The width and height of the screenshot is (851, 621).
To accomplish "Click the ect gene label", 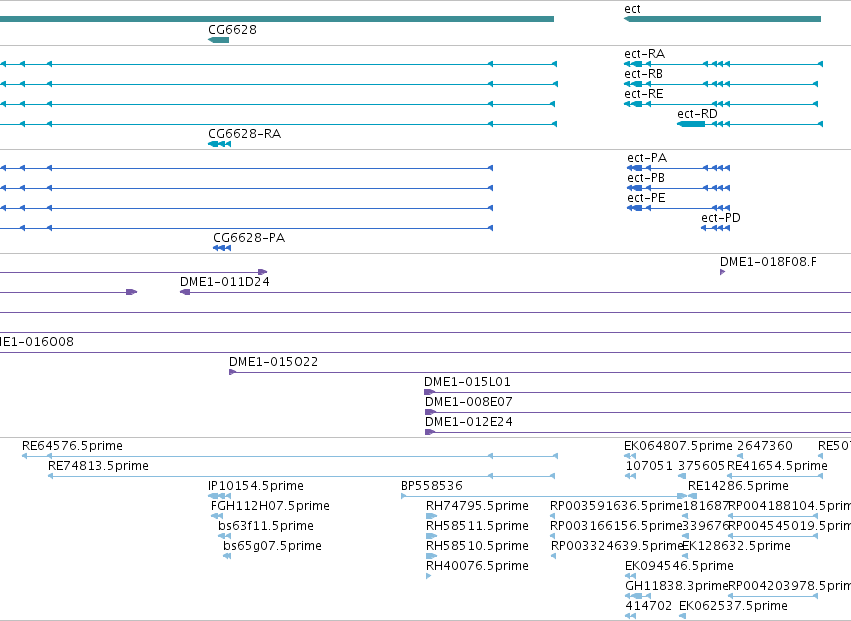I will [632, 9].
